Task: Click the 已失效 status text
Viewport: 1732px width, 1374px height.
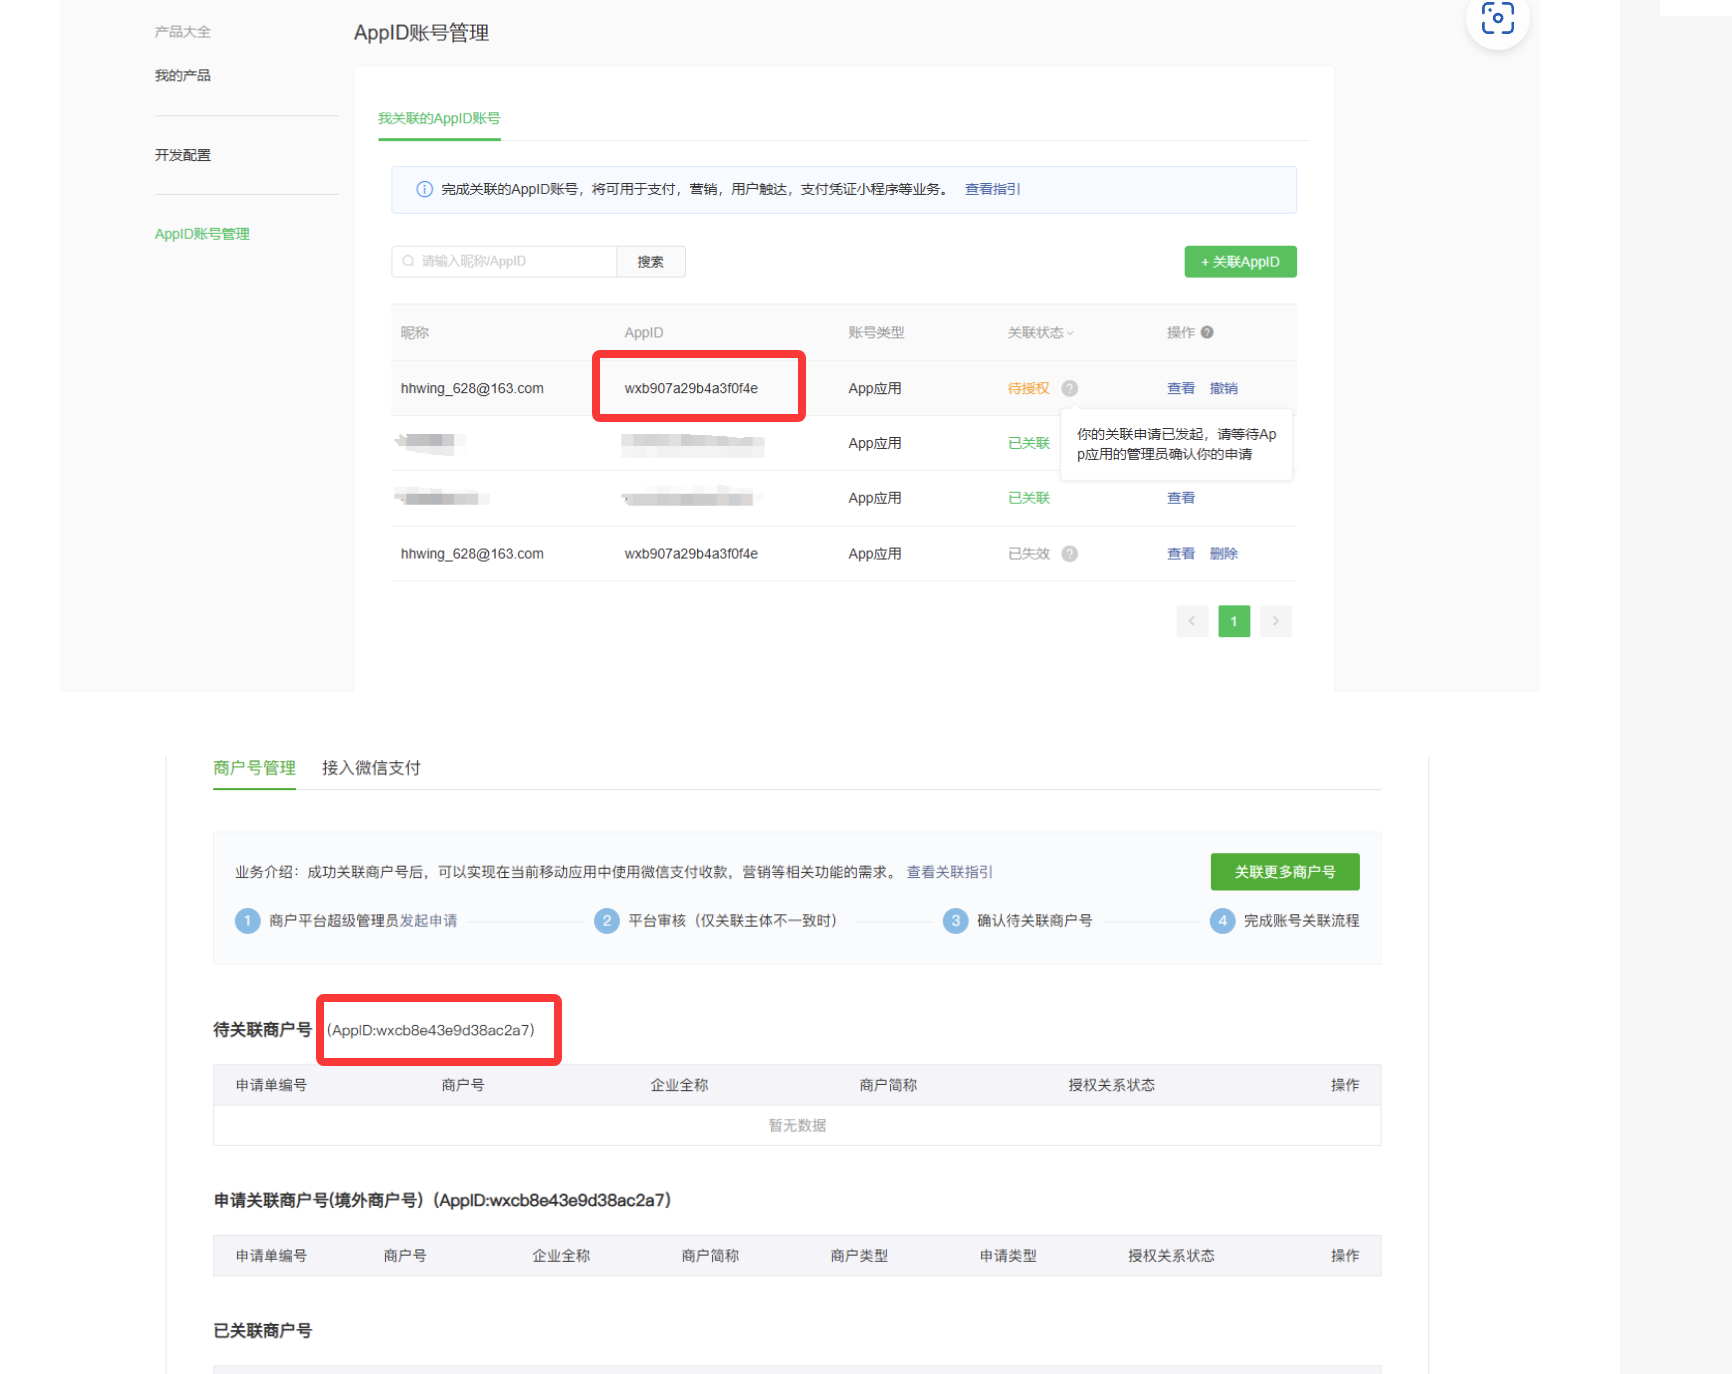Action: (1028, 554)
